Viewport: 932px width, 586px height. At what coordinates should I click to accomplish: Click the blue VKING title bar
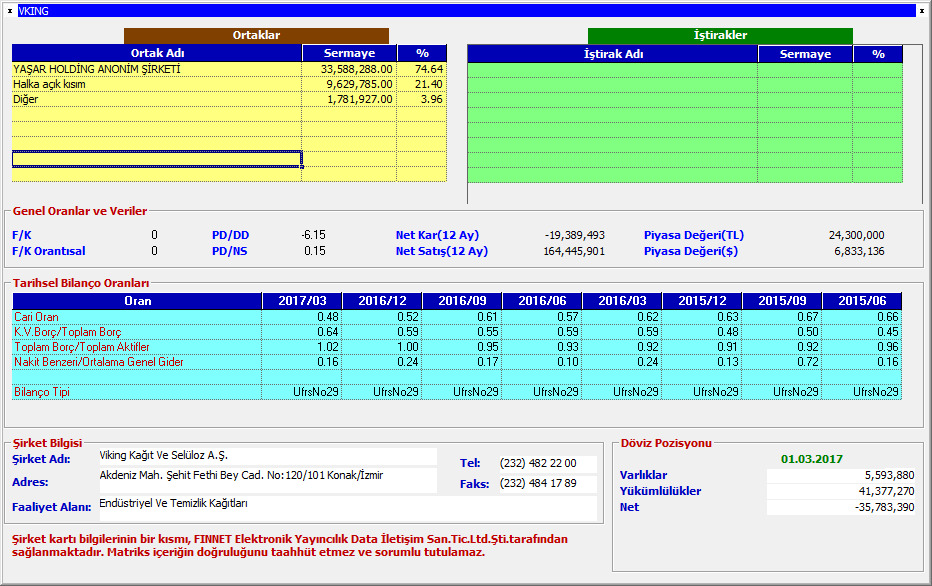pyautogui.click(x=467, y=11)
